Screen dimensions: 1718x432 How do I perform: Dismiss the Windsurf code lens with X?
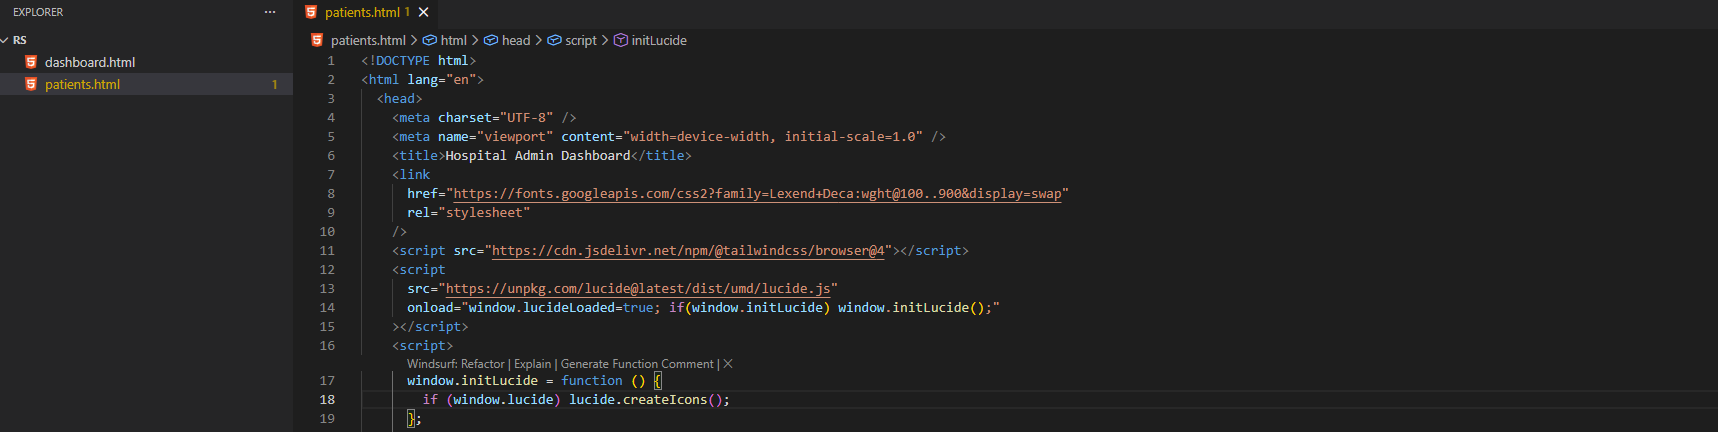pos(728,364)
